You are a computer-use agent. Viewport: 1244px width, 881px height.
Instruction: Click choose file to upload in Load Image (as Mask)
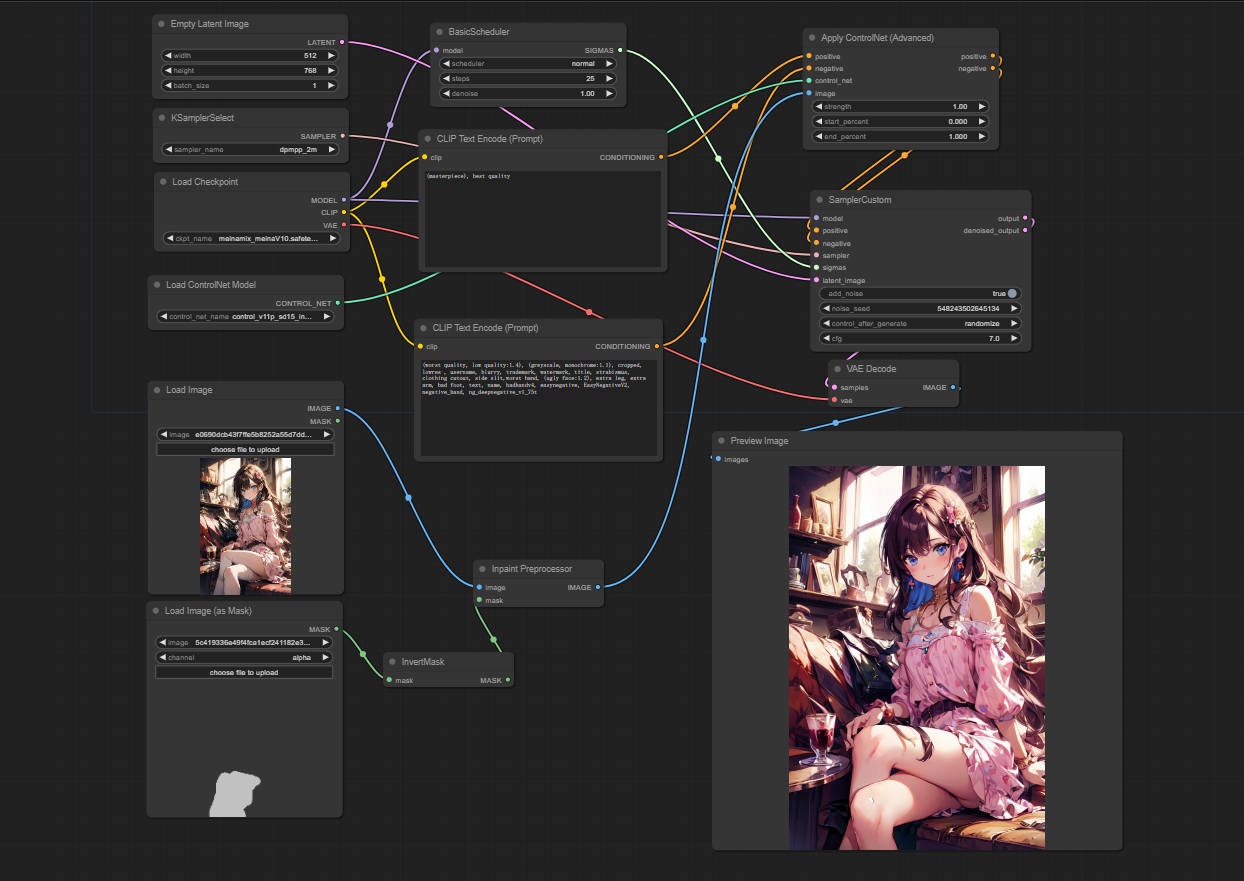coord(244,672)
